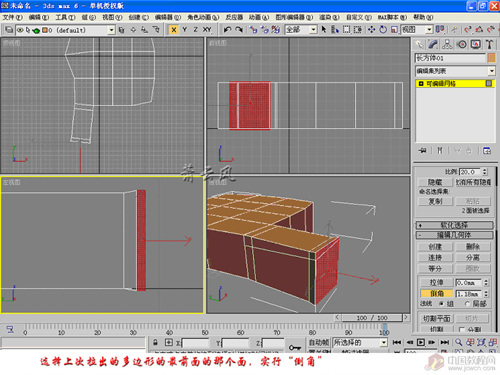Click the highlighted 倒角 (Bevel) button

[436, 294]
